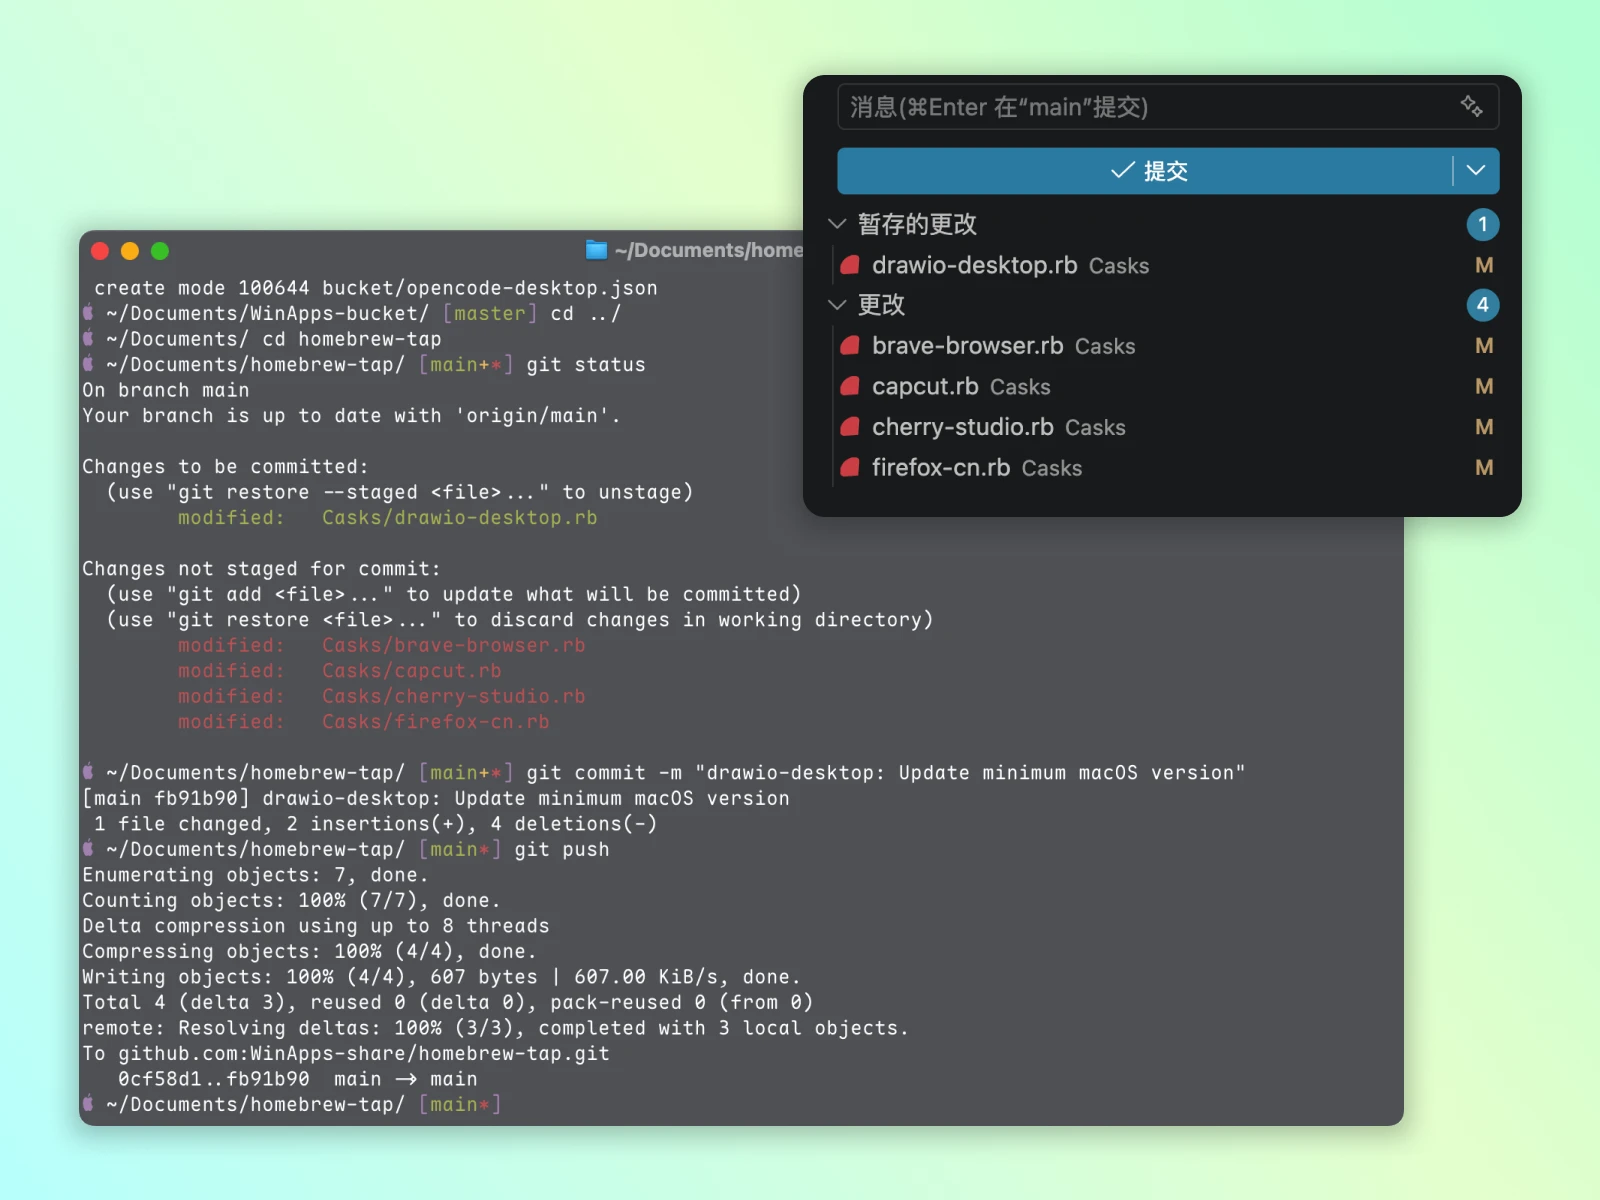Click the github.com:WinApps-share/homebrew-tap.git line

[346, 1054]
